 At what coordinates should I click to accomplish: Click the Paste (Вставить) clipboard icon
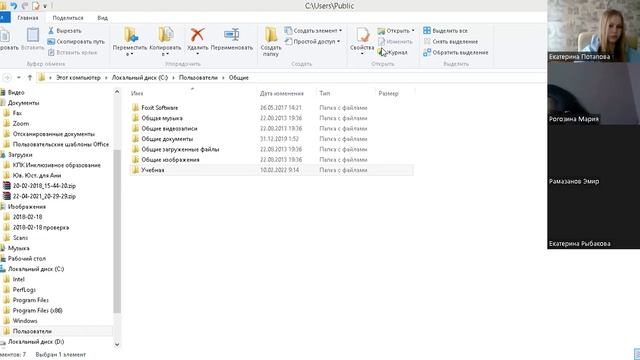(x=33, y=35)
